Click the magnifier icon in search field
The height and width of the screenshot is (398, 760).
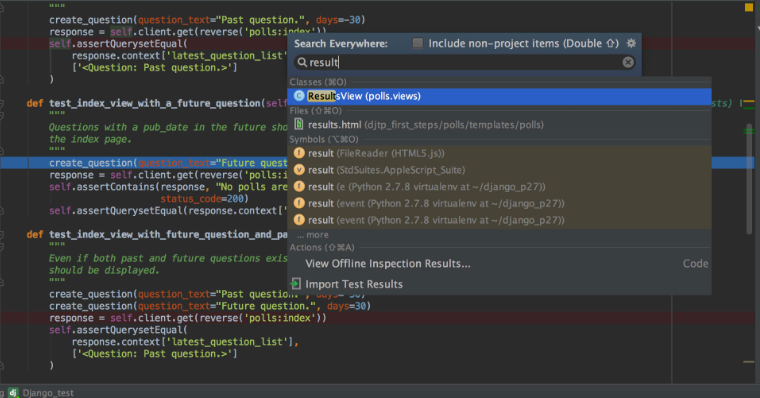pyautogui.click(x=302, y=62)
